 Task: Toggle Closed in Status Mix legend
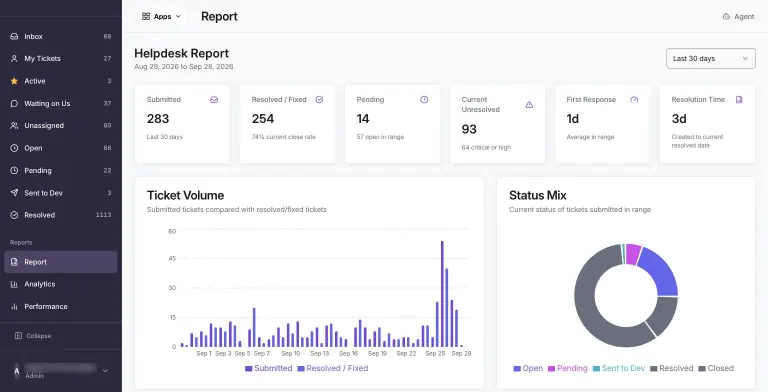pyautogui.click(x=716, y=368)
